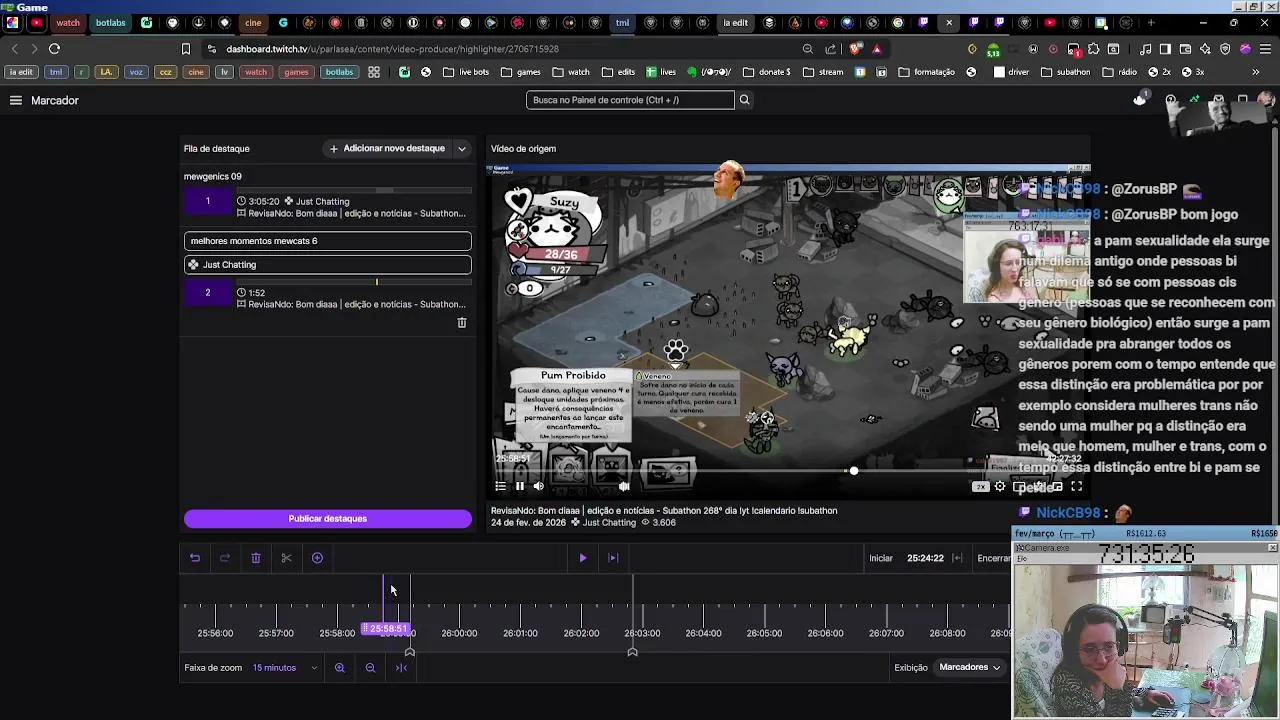Zoom out on the timeline
This screenshot has width=1280, height=720.
coord(370,668)
